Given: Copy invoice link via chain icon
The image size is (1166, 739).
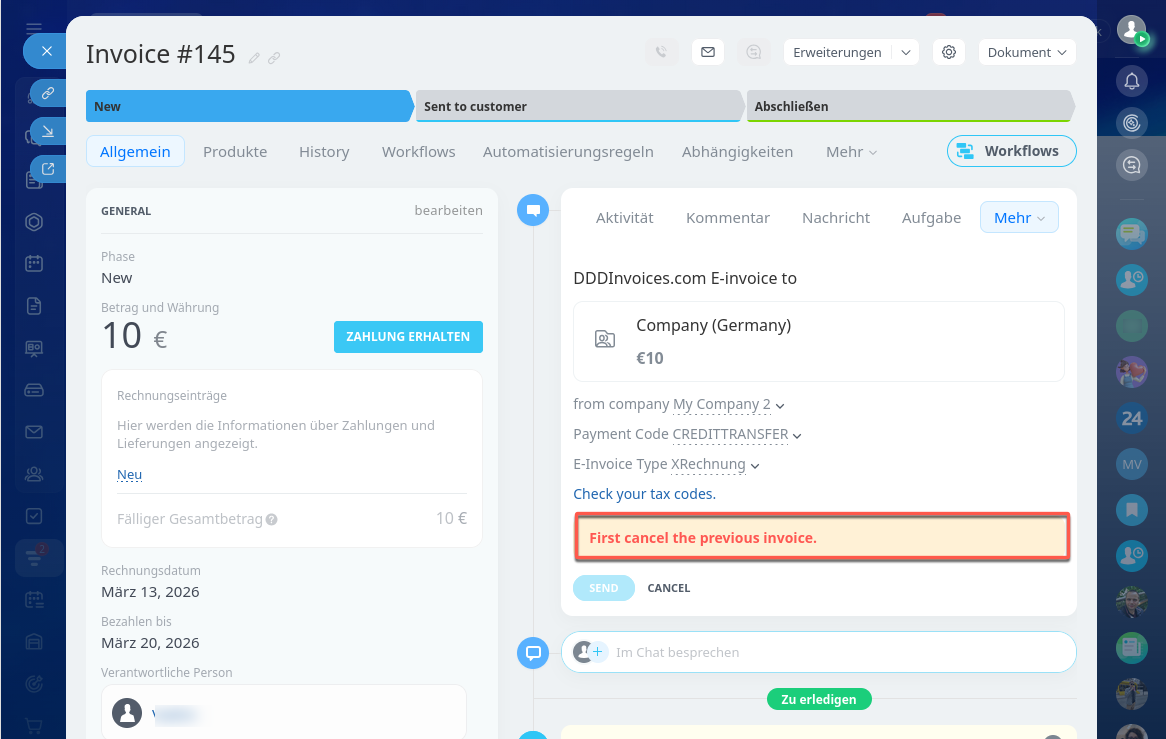Looking at the screenshot, I should click(x=274, y=58).
